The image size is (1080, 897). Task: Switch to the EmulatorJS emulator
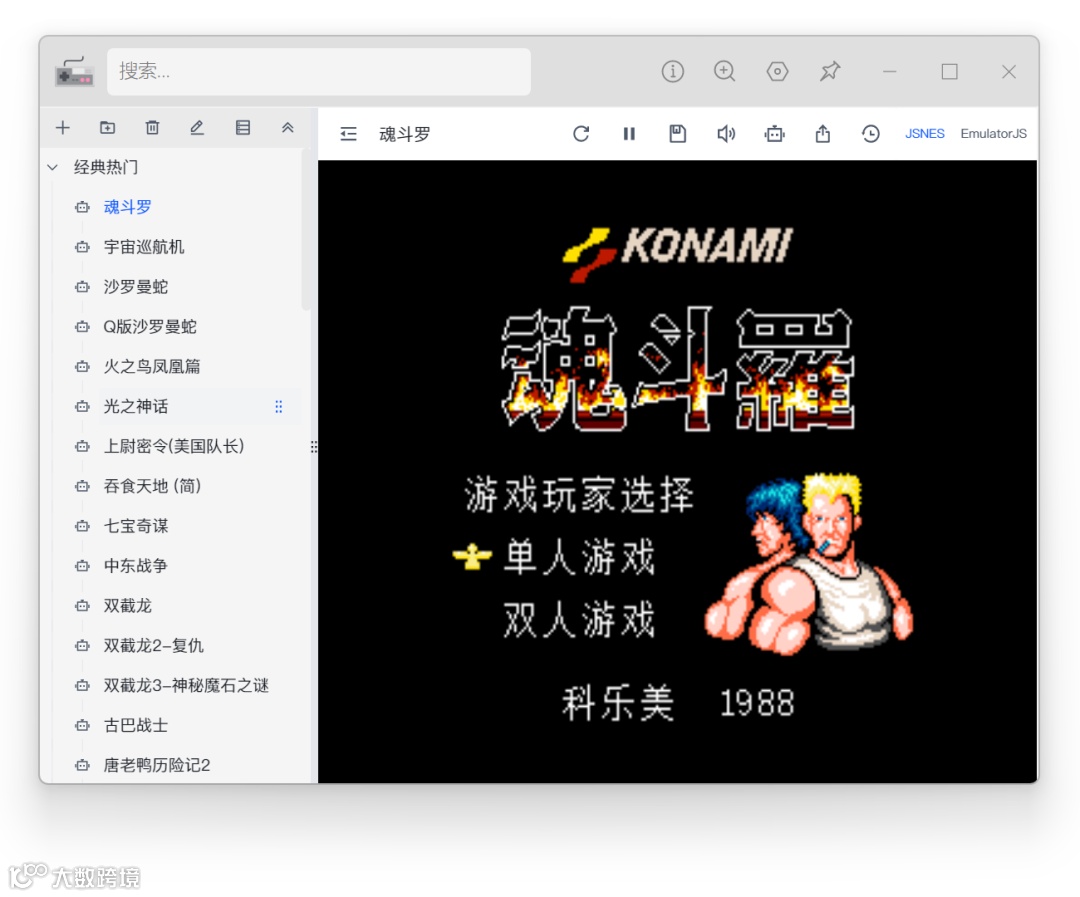[993, 134]
